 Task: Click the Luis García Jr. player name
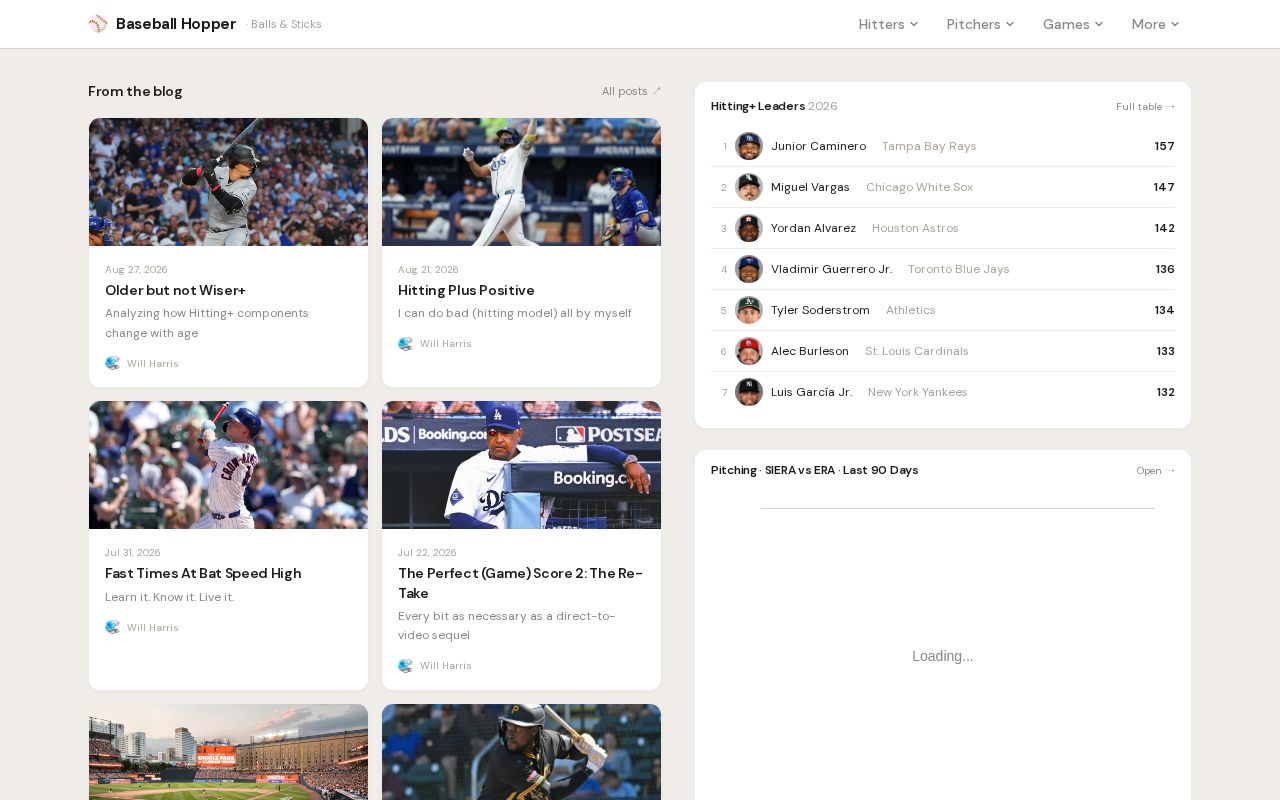[811, 392]
